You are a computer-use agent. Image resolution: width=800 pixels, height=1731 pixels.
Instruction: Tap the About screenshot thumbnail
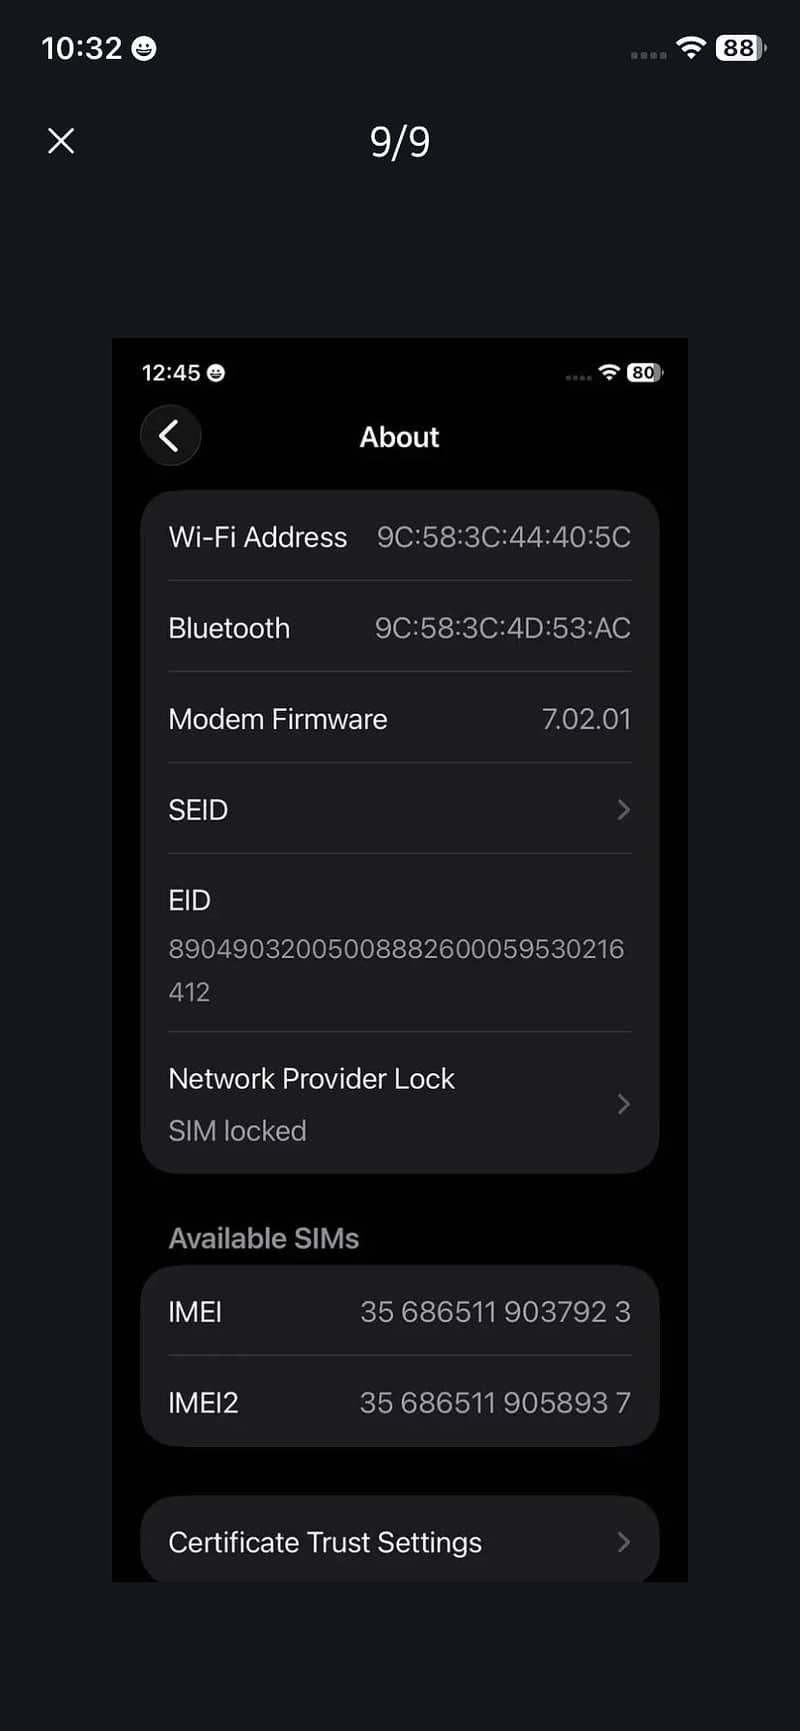click(400, 960)
